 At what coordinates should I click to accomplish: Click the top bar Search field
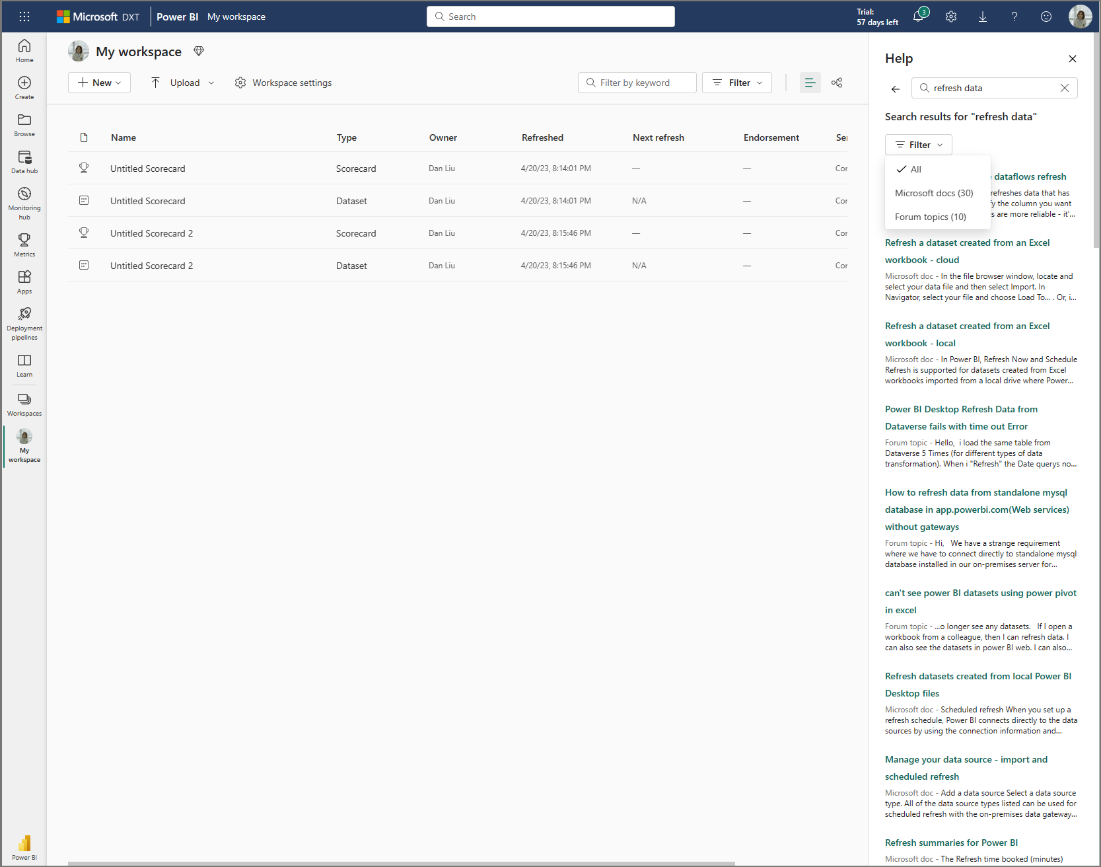point(550,16)
